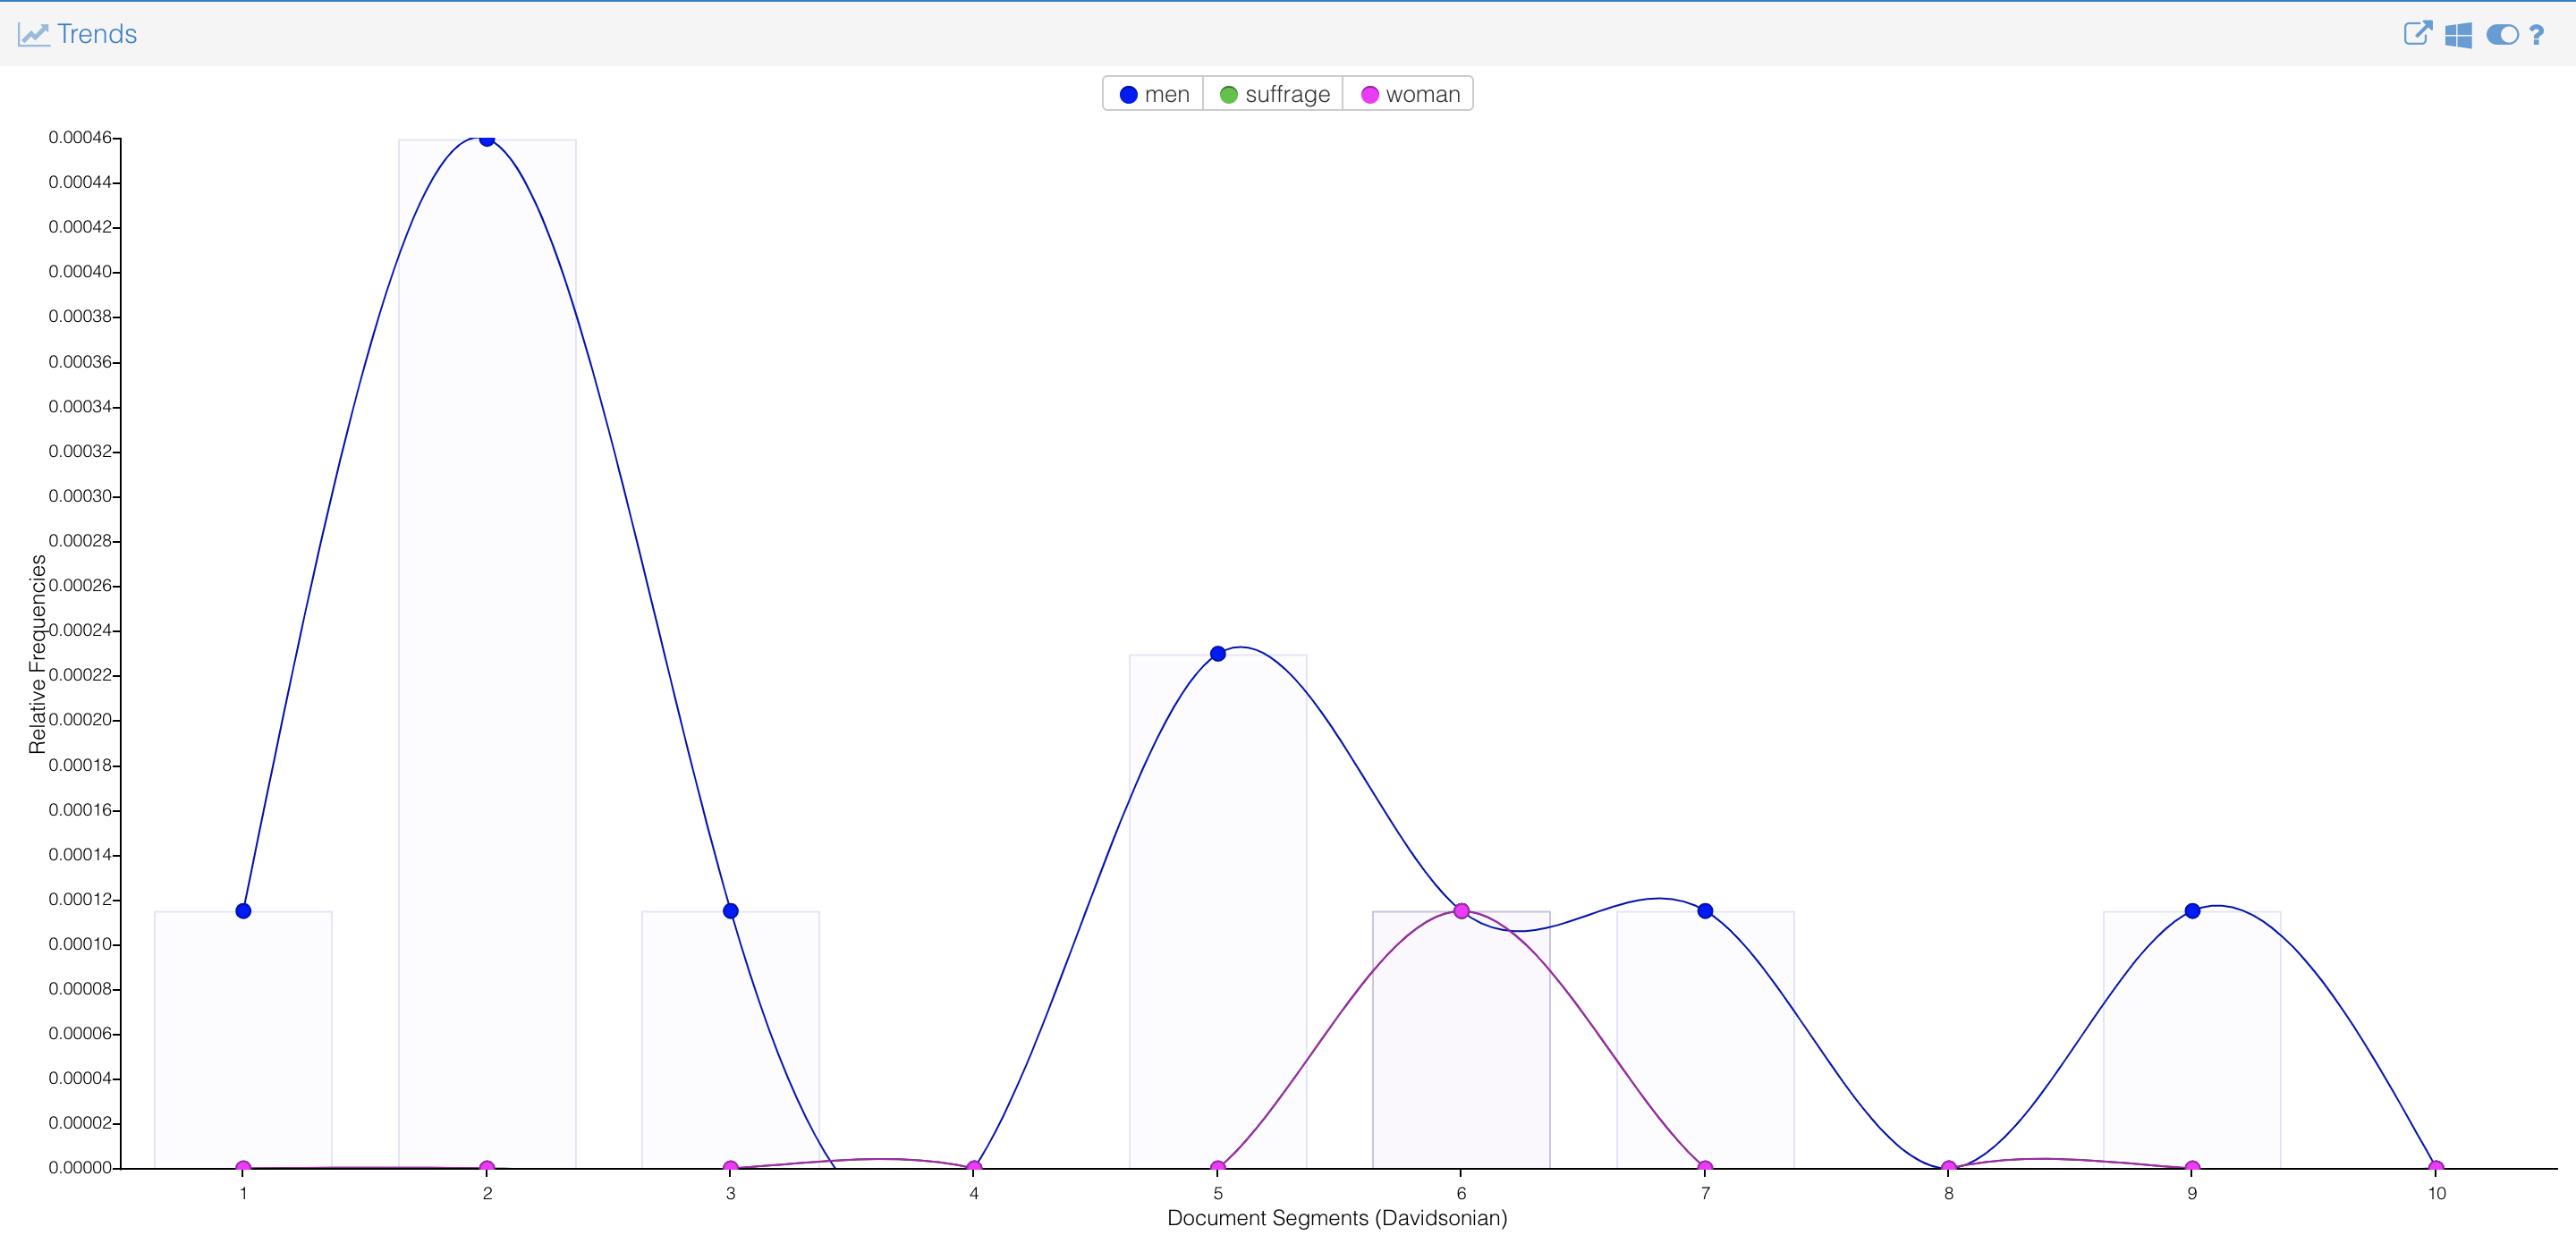Click the y-axis value '0.00012'

pos(80,899)
